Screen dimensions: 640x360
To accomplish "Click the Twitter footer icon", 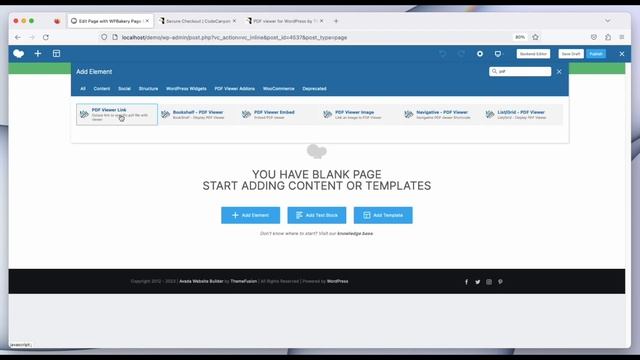I will (478, 282).
